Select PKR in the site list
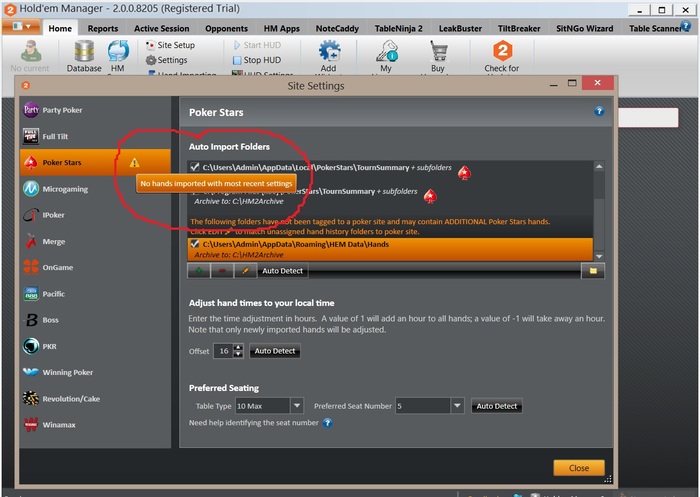 click(95, 347)
